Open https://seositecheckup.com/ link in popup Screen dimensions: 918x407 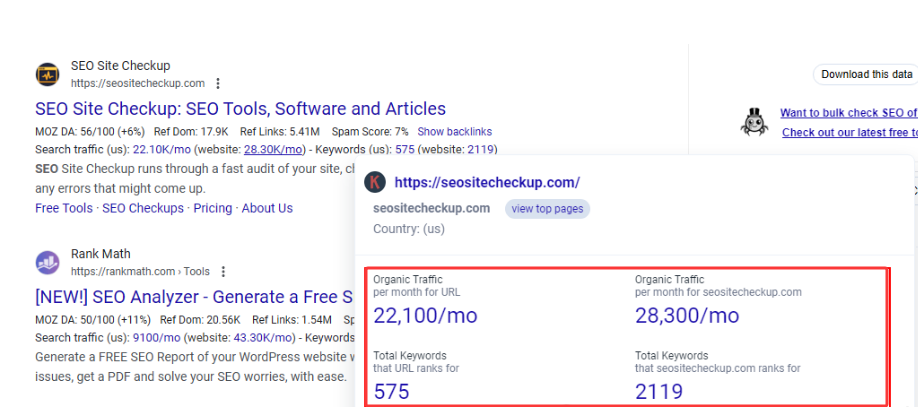[487, 182]
